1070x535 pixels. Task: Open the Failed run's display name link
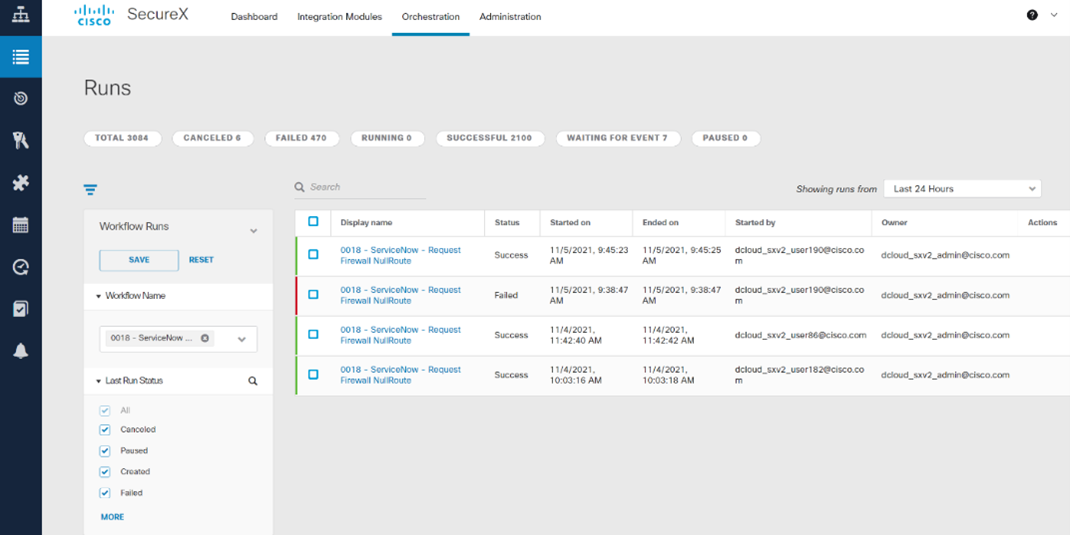click(401, 295)
